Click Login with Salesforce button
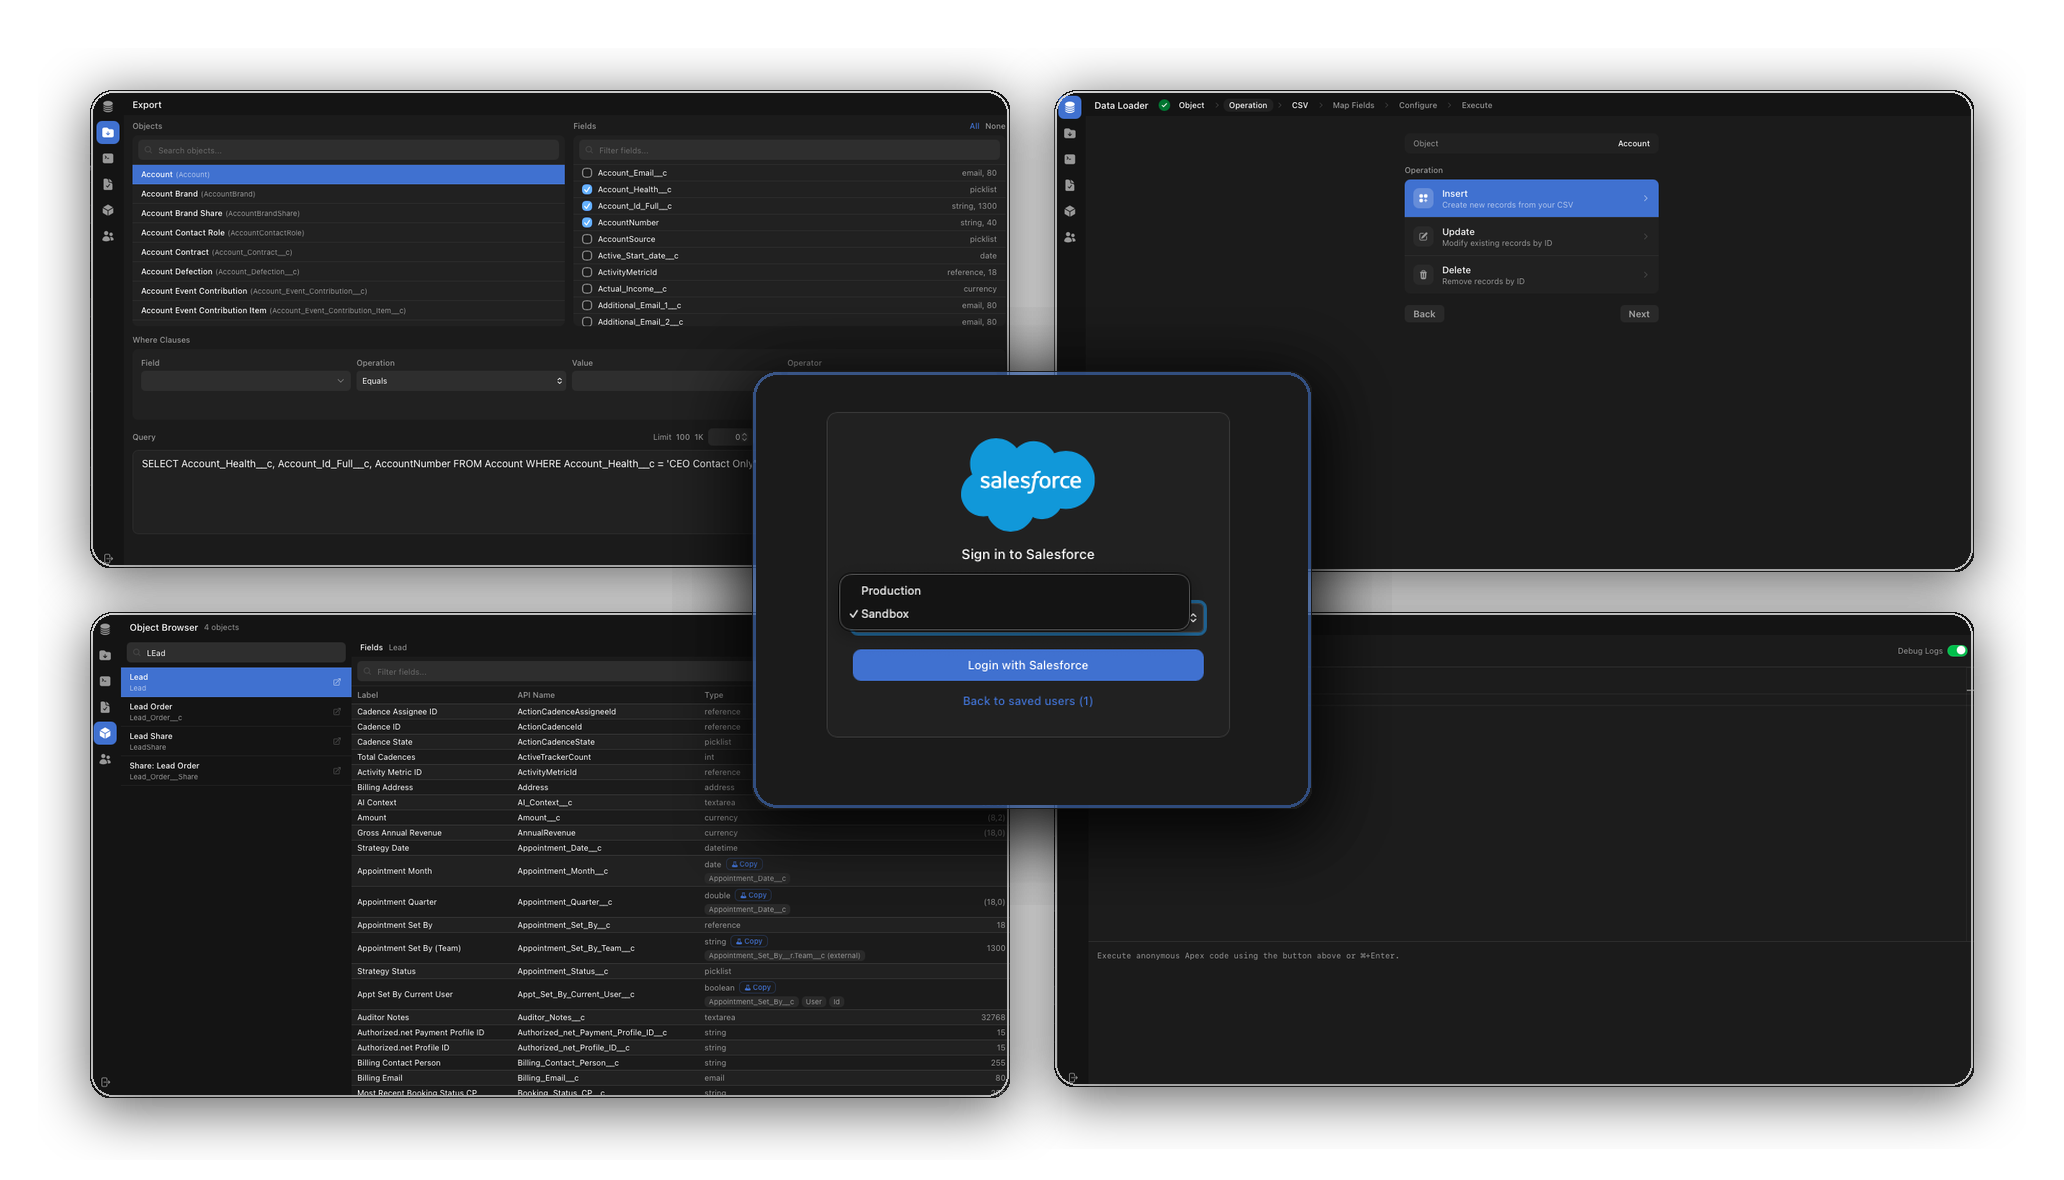The width and height of the screenshot is (2064, 1180). tap(1027, 665)
